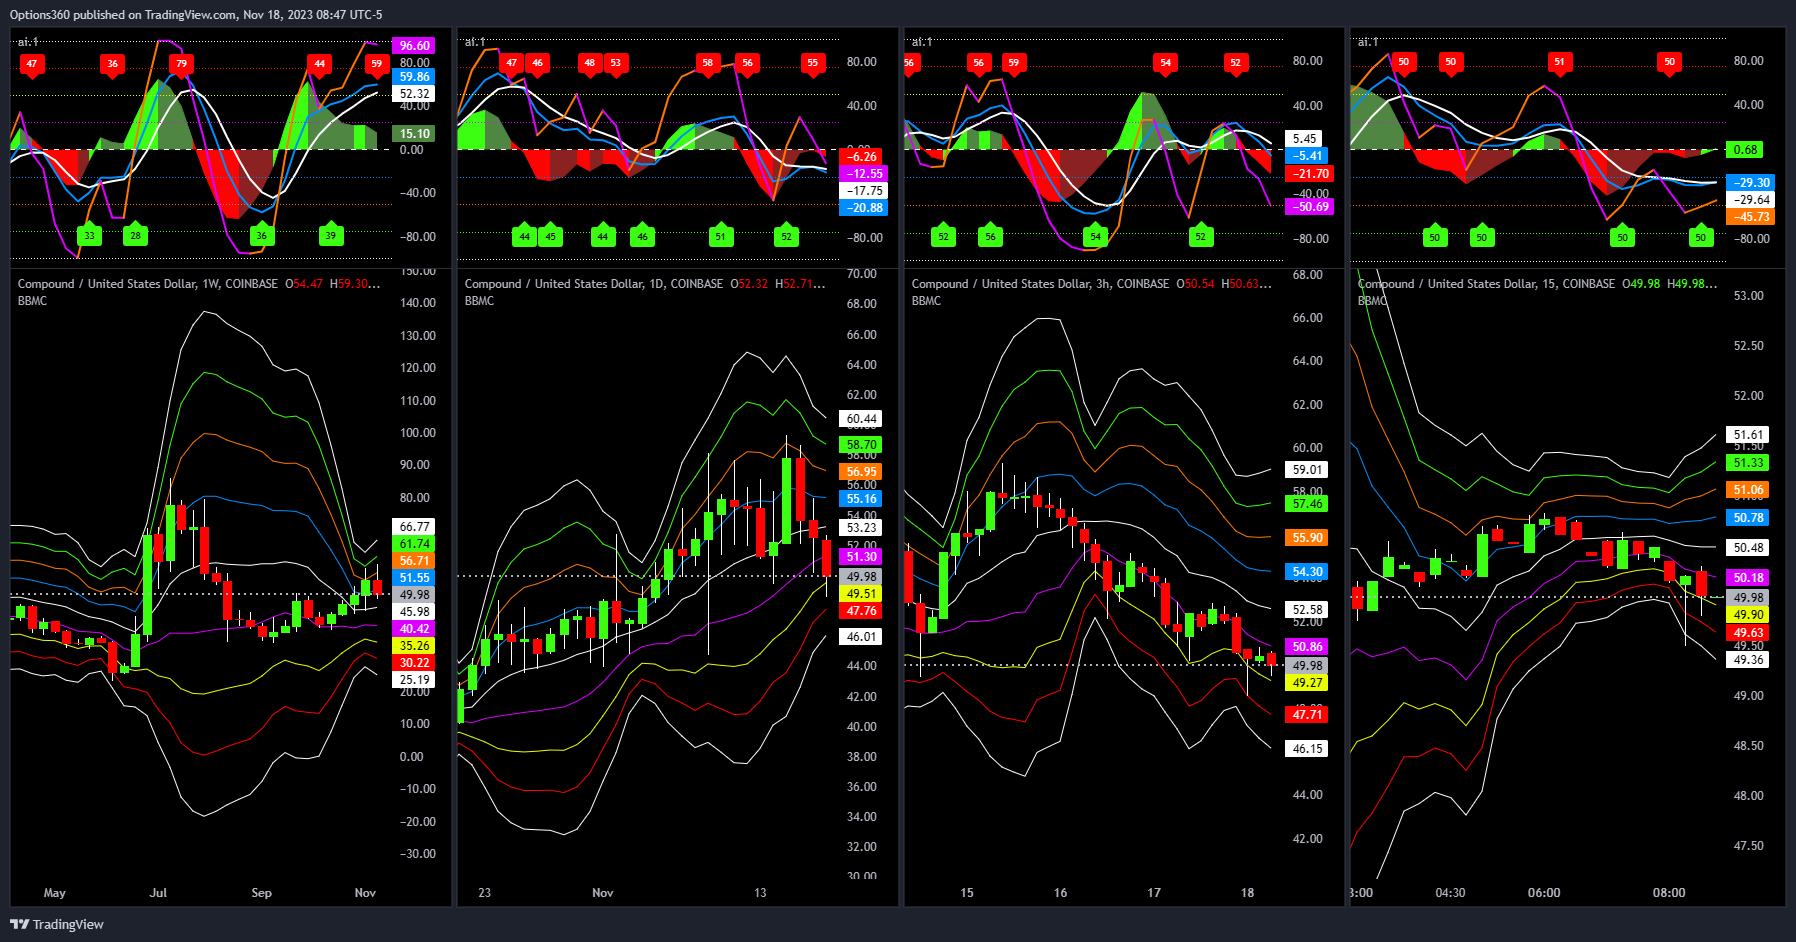This screenshot has height=942, width=1796.
Task: Click the white 51.61 upper band label on 15-minute chart
Action: [1748, 435]
